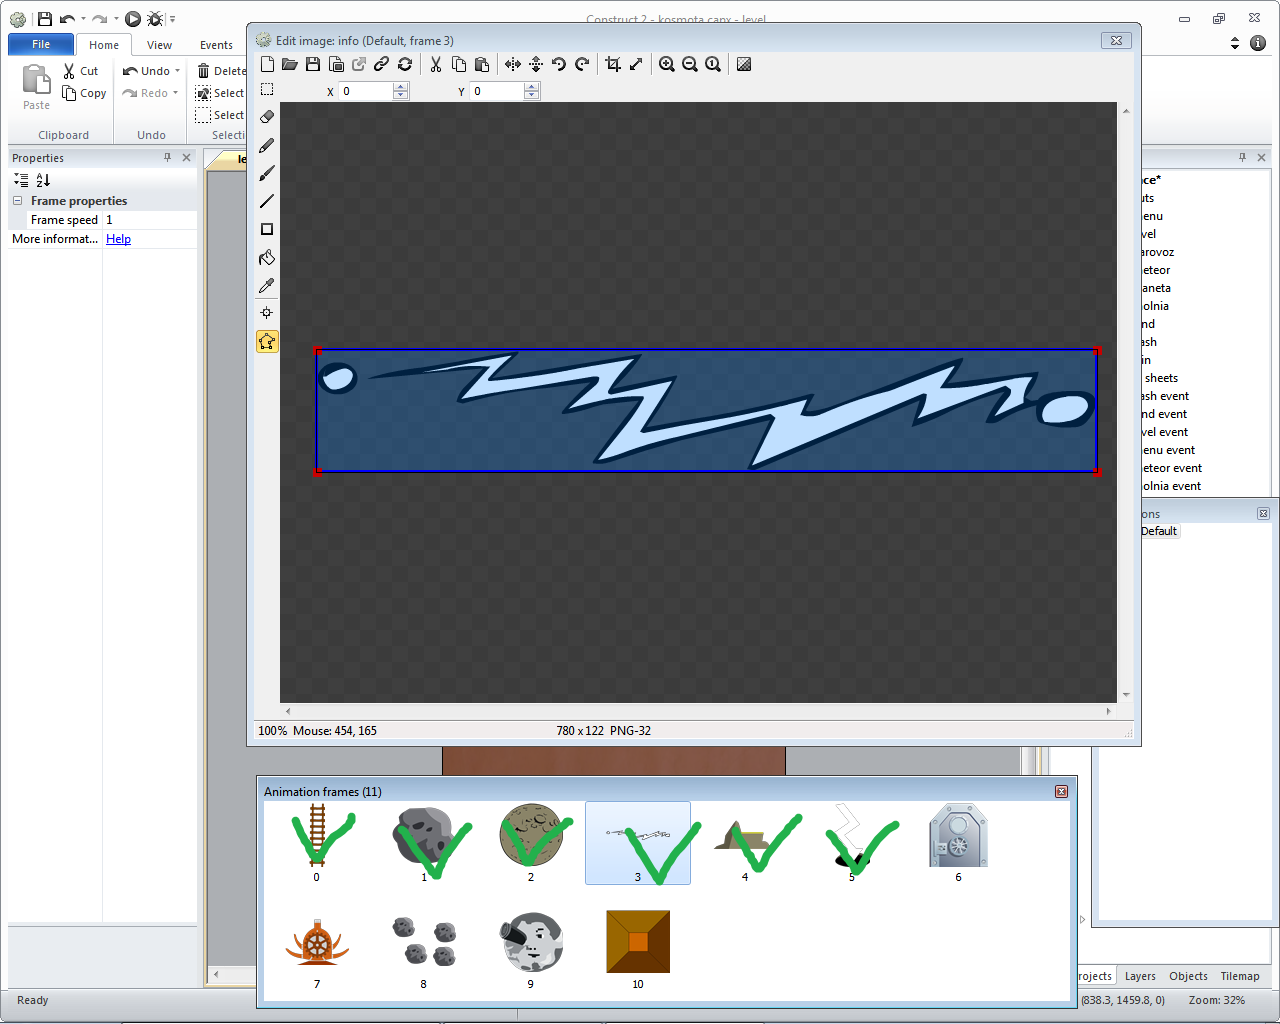The width and height of the screenshot is (1280, 1024).
Task: Click the X coordinate input field
Action: 366,91
